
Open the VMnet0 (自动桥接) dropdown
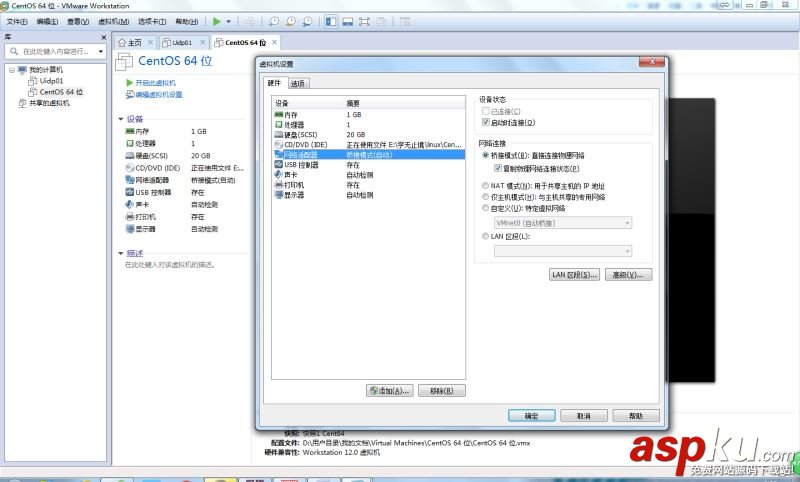(563, 223)
